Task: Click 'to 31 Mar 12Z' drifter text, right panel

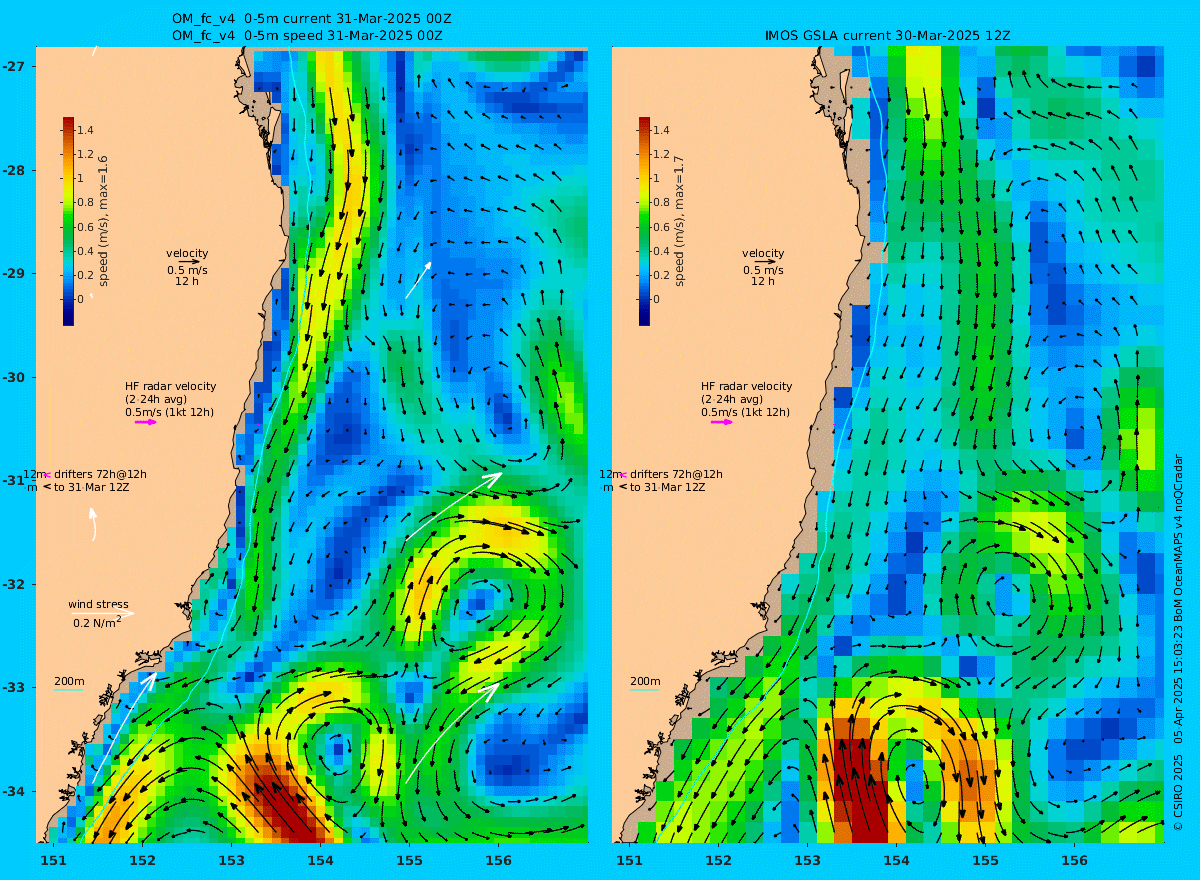Action: pos(668,487)
